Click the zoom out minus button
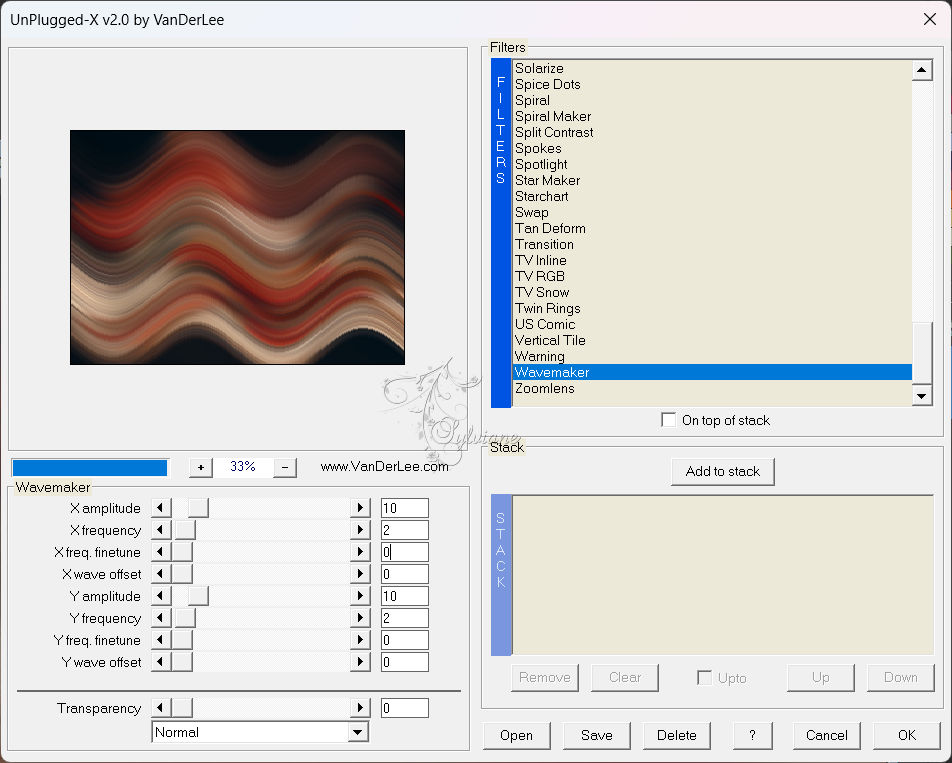 (285, 467)
